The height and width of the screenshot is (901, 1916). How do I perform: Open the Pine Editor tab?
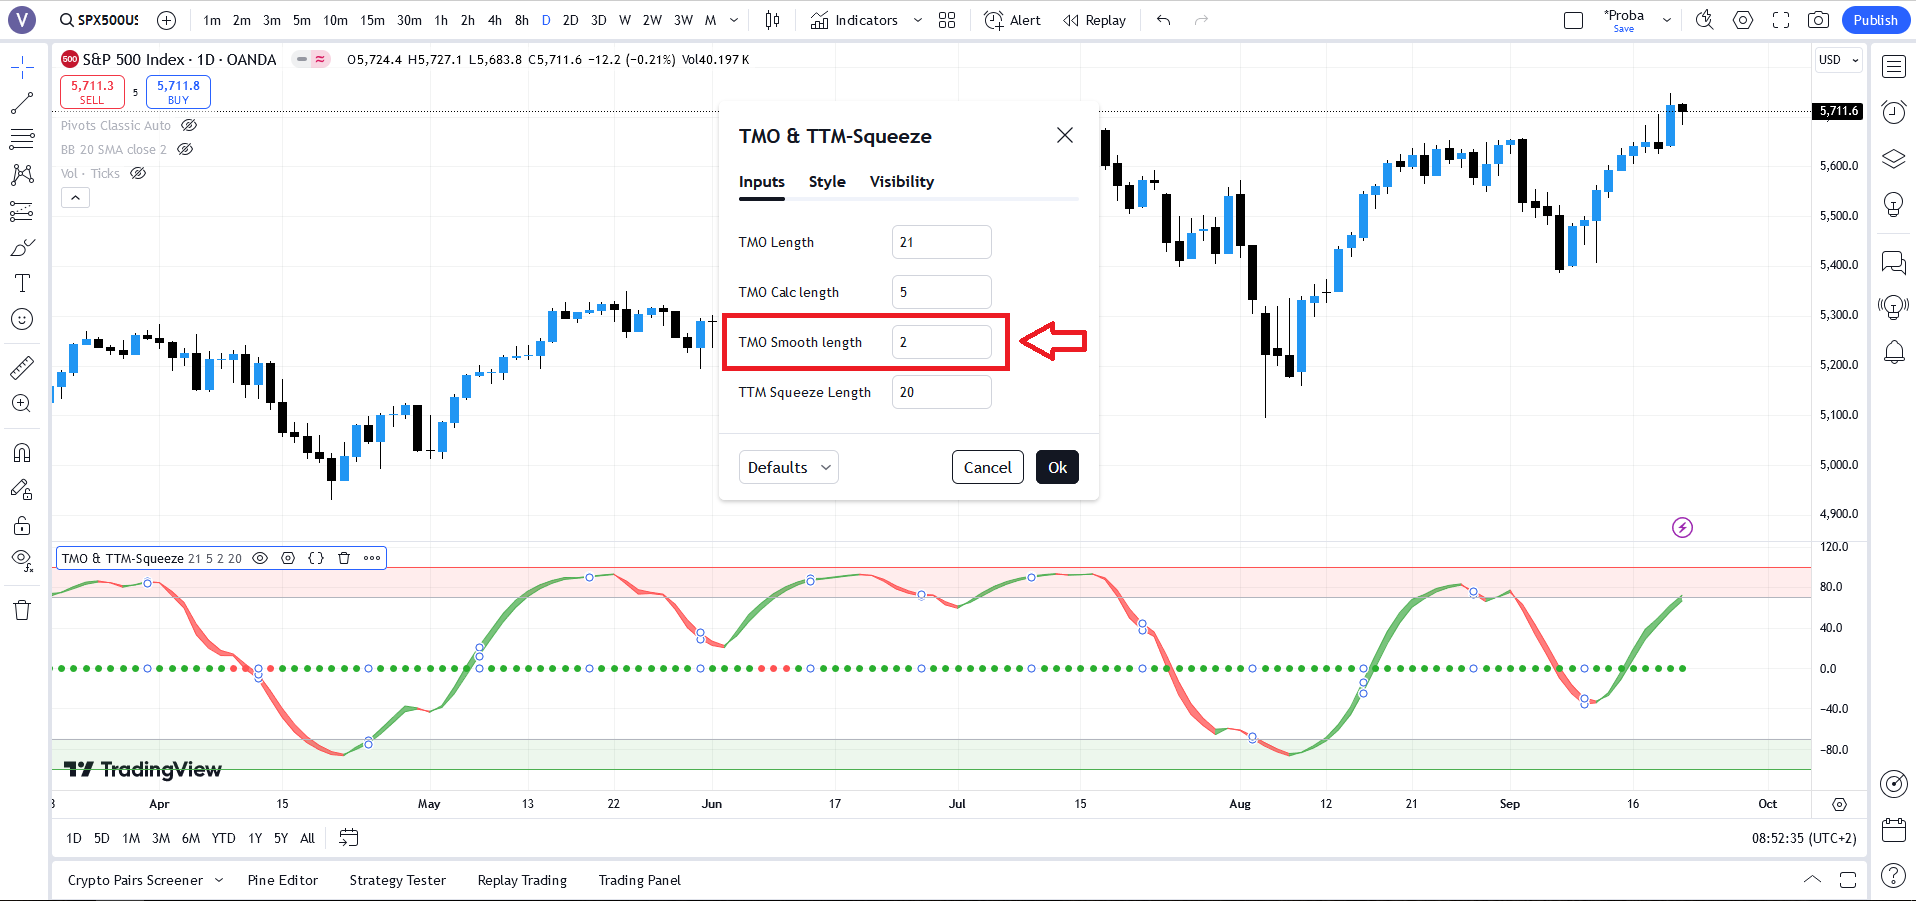pos(283,880)
